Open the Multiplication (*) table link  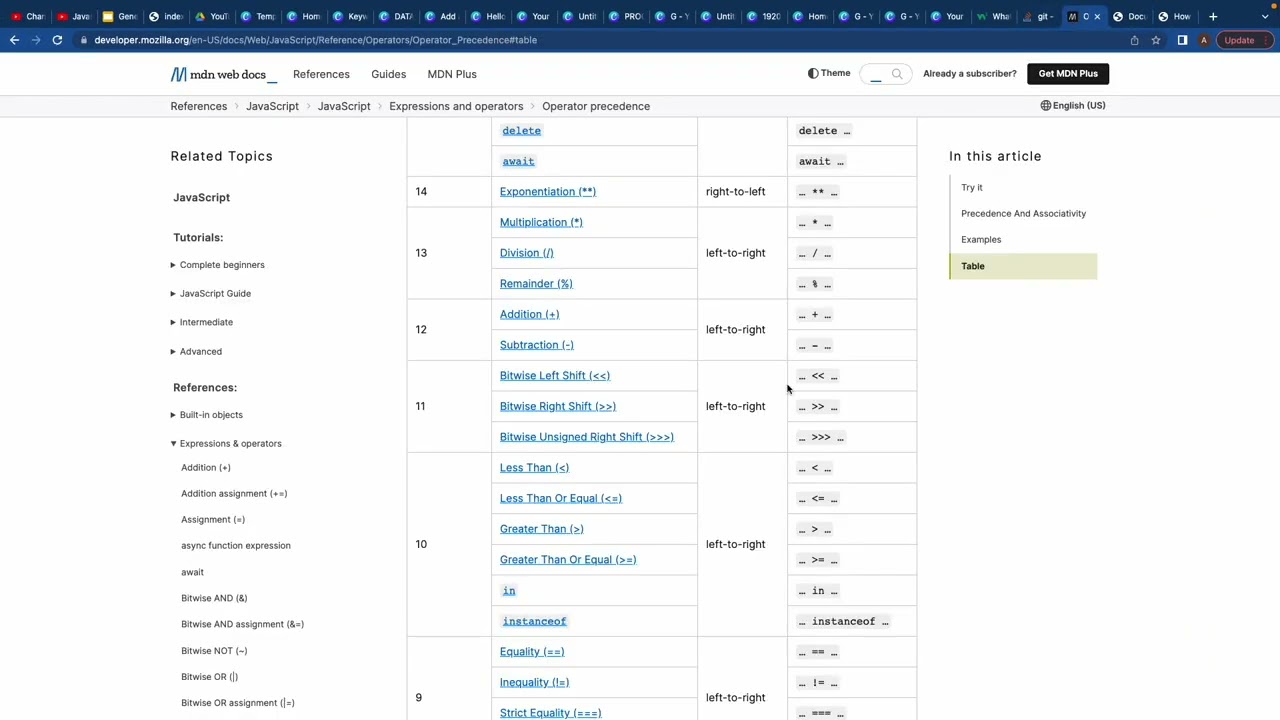point(541,222)
